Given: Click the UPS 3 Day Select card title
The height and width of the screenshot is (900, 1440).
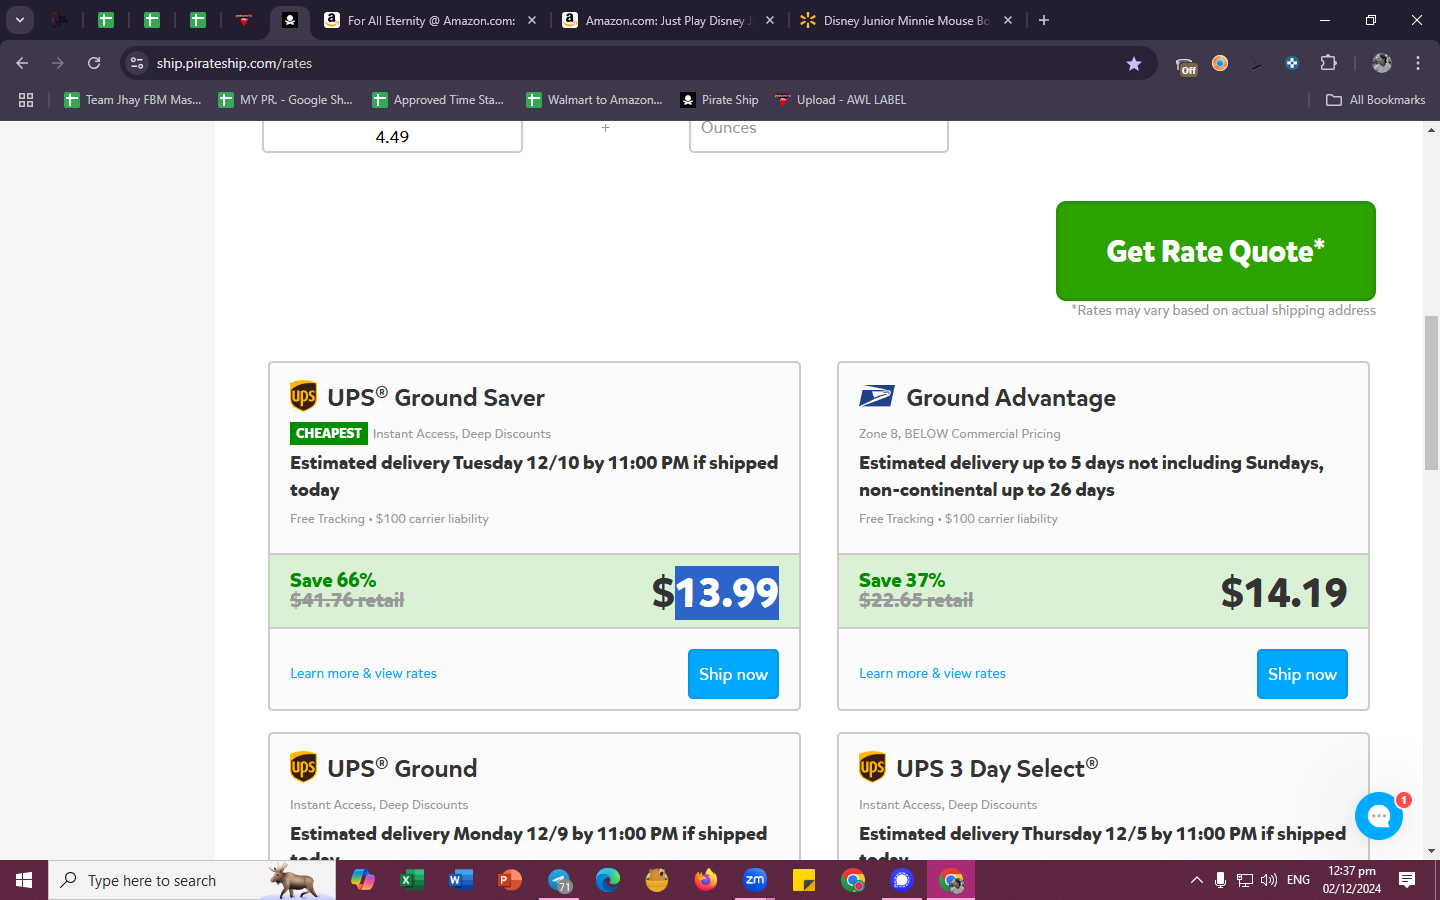Looking at the screenshot, I should point(997,768).
